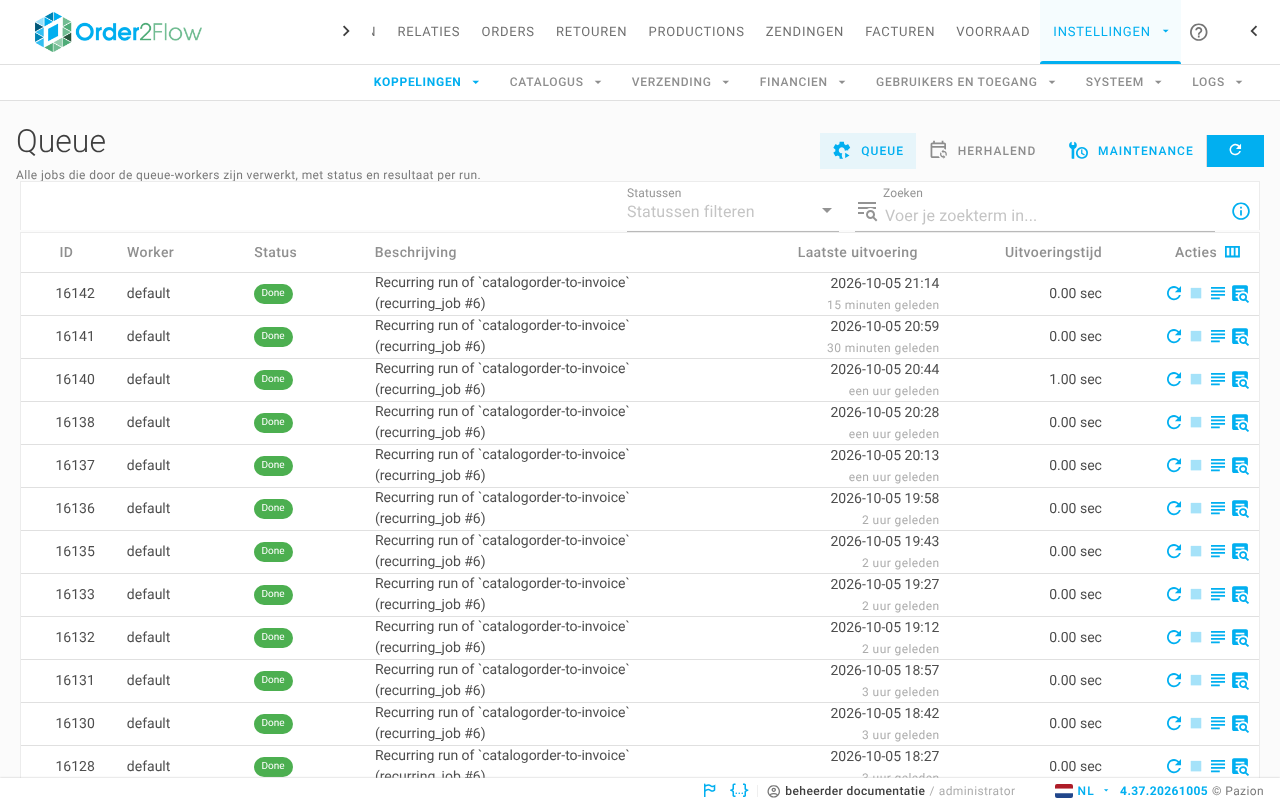Open the Orders menu item
1280x800 pixels.
coord(508,32)
